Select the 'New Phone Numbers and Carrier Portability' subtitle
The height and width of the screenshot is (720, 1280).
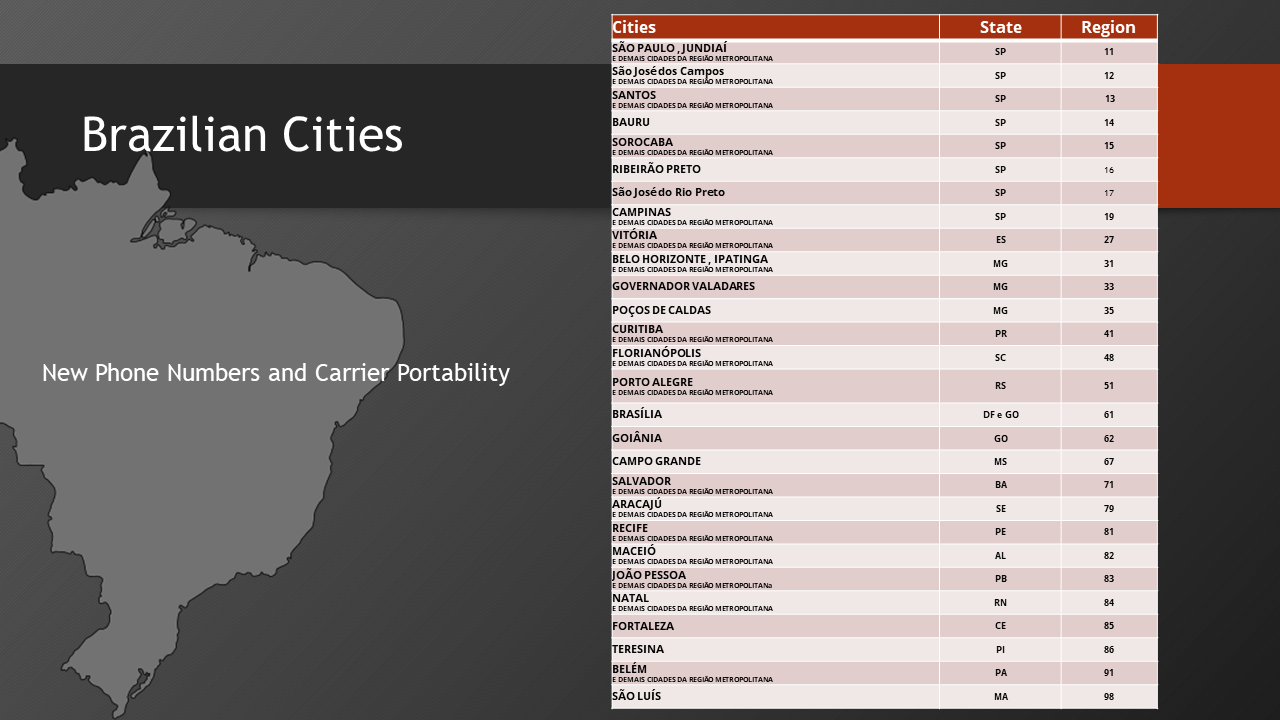tap(276, 373)
